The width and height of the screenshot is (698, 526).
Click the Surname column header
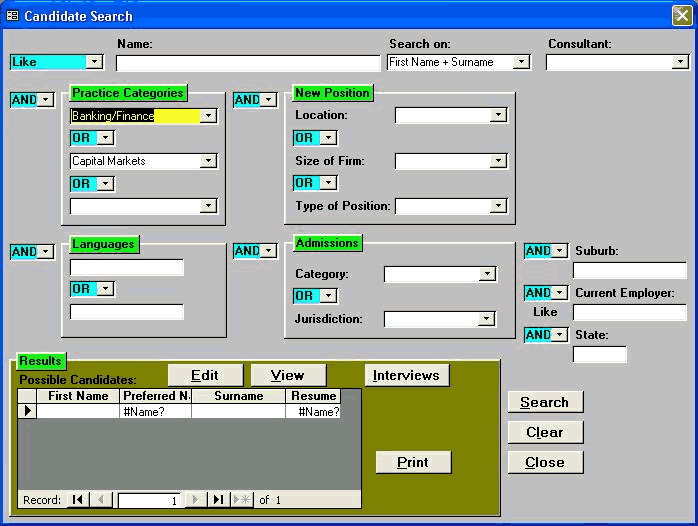point(239,396)
